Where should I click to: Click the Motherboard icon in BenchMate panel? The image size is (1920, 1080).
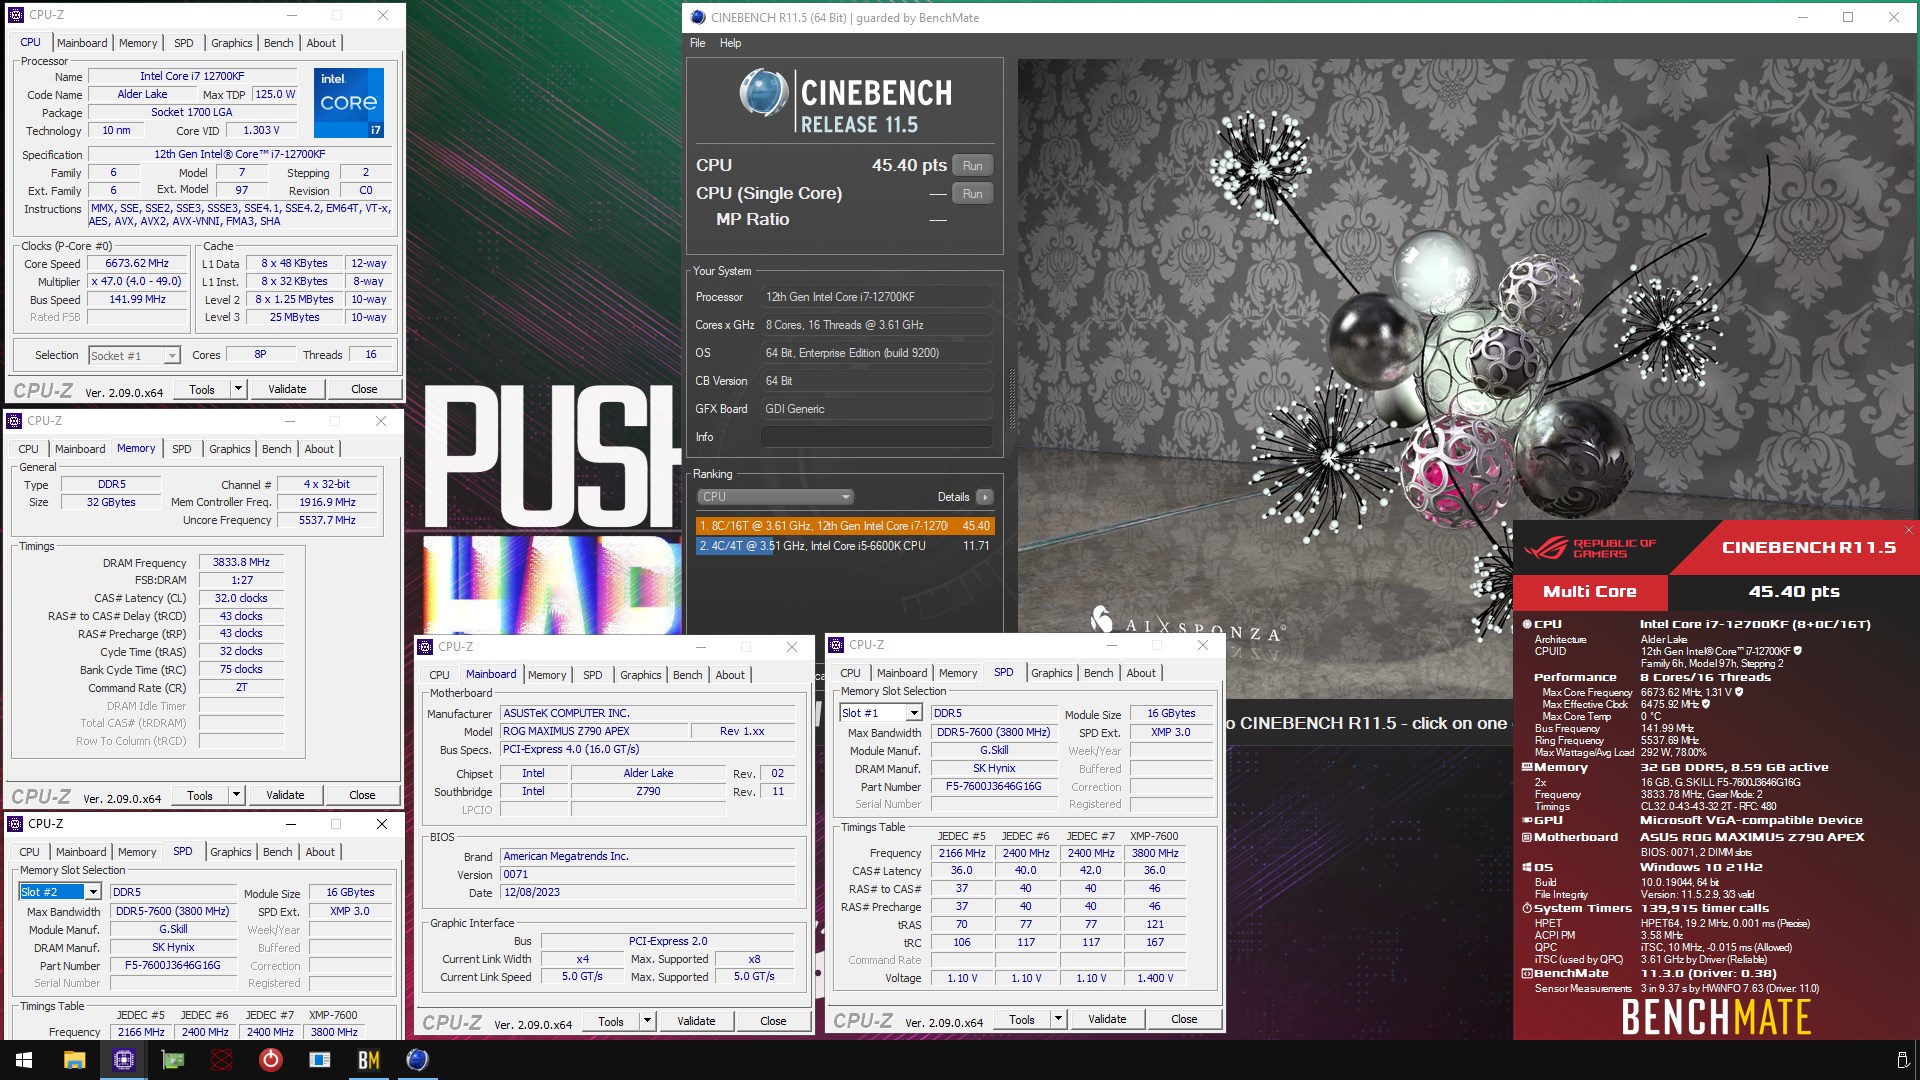[x=1527, y=837]
